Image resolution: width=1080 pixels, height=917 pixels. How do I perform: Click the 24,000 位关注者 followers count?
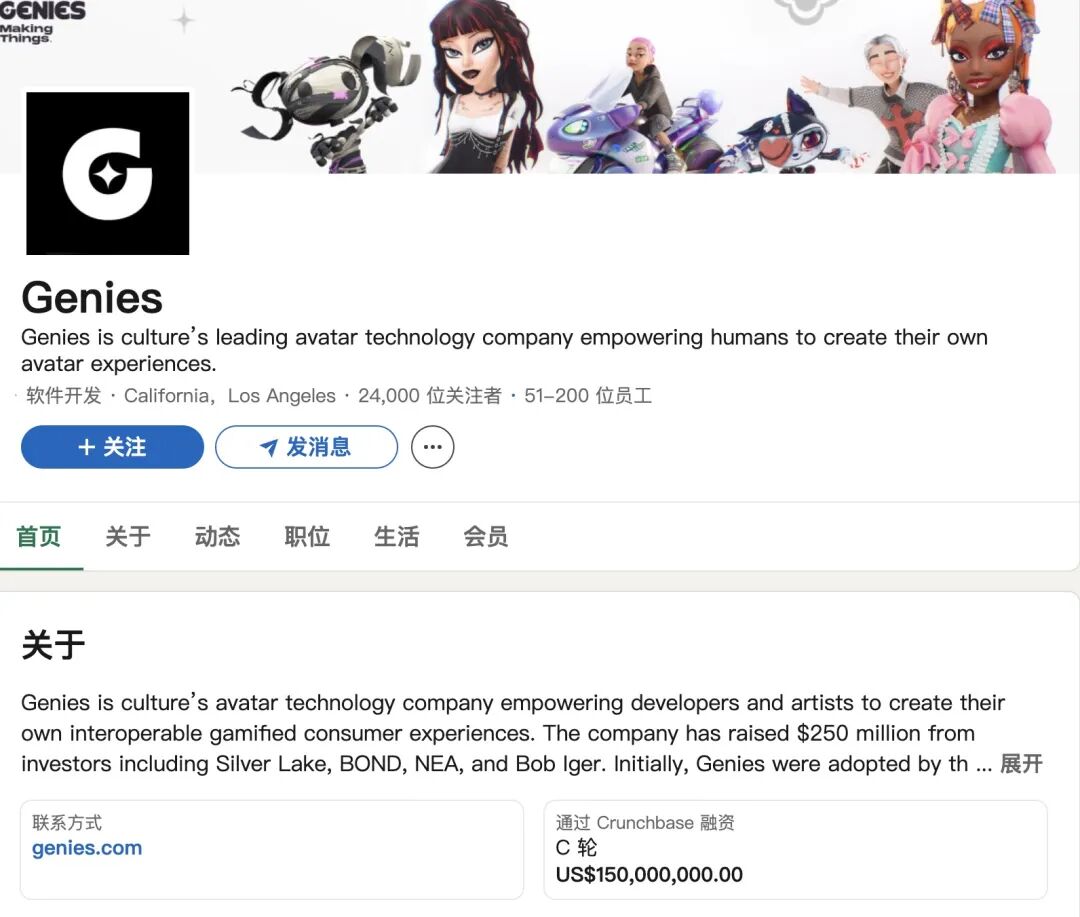pos(430,395)
